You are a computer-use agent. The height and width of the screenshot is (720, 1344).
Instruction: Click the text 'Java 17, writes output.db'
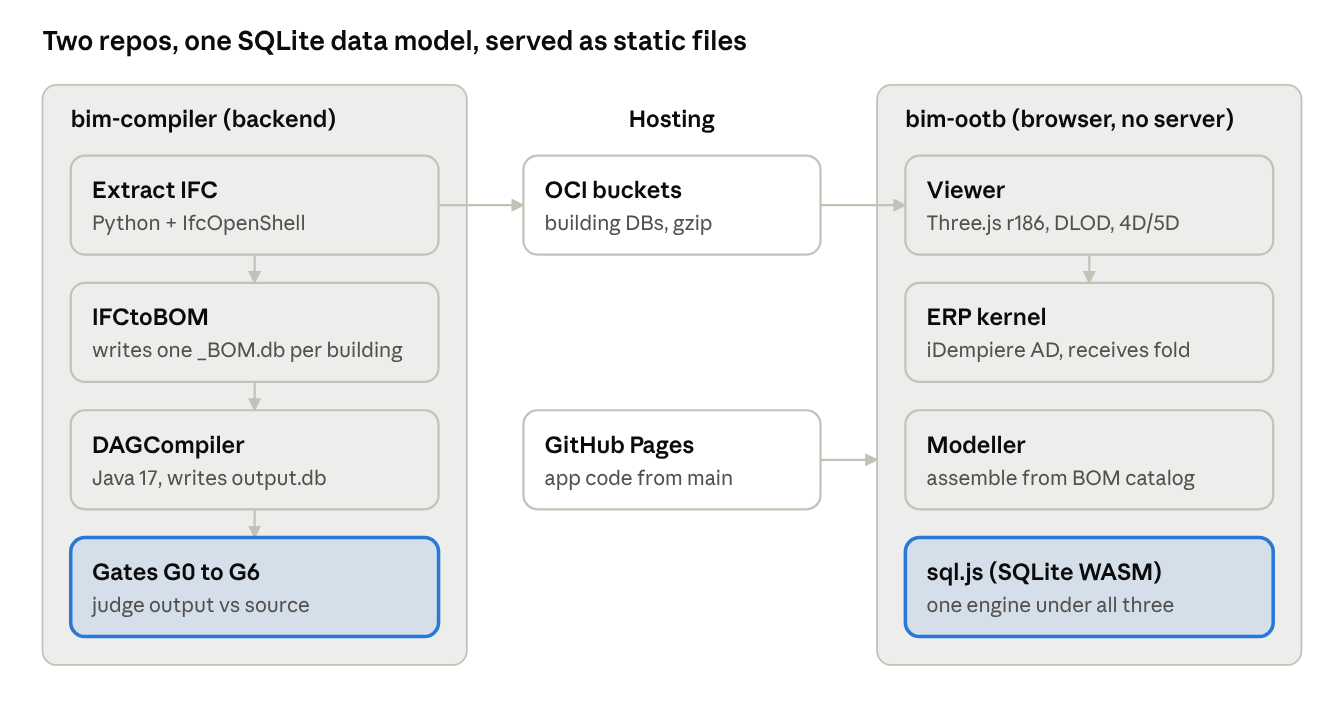coord(209,478)
